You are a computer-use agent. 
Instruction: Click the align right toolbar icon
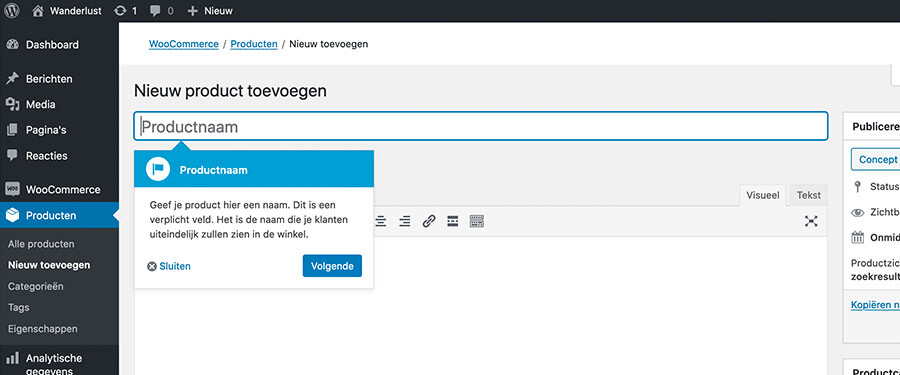(405, 221)
